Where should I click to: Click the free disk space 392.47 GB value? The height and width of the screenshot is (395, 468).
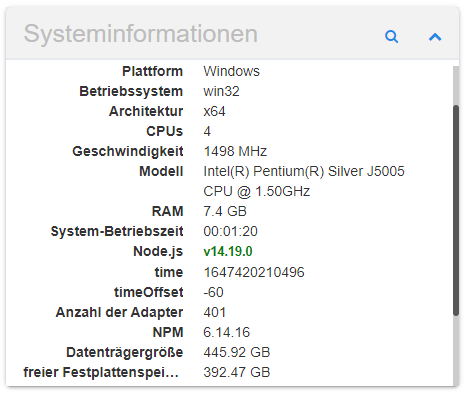[237, 372]
